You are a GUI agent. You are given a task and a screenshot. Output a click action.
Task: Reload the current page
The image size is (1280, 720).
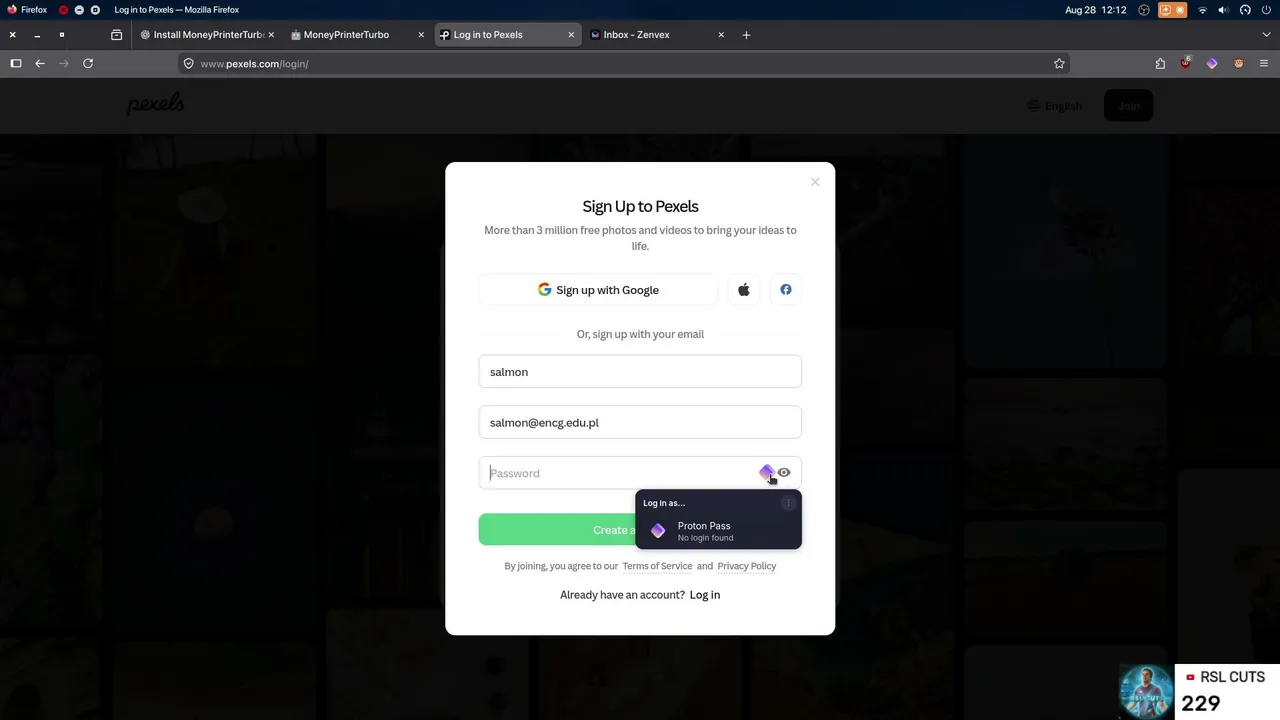point(88,63)
